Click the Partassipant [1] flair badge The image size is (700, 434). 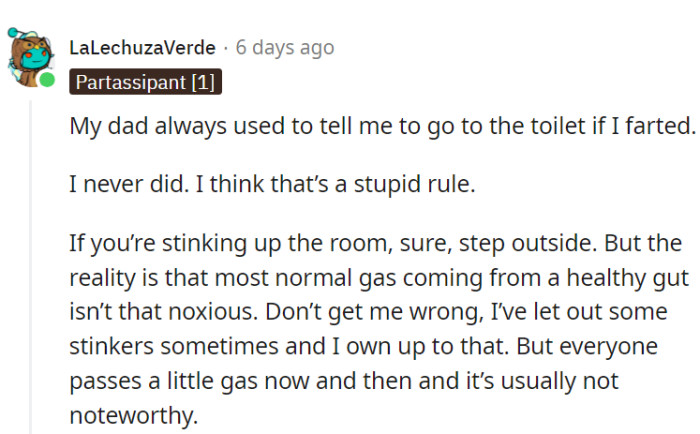point(145,82)
